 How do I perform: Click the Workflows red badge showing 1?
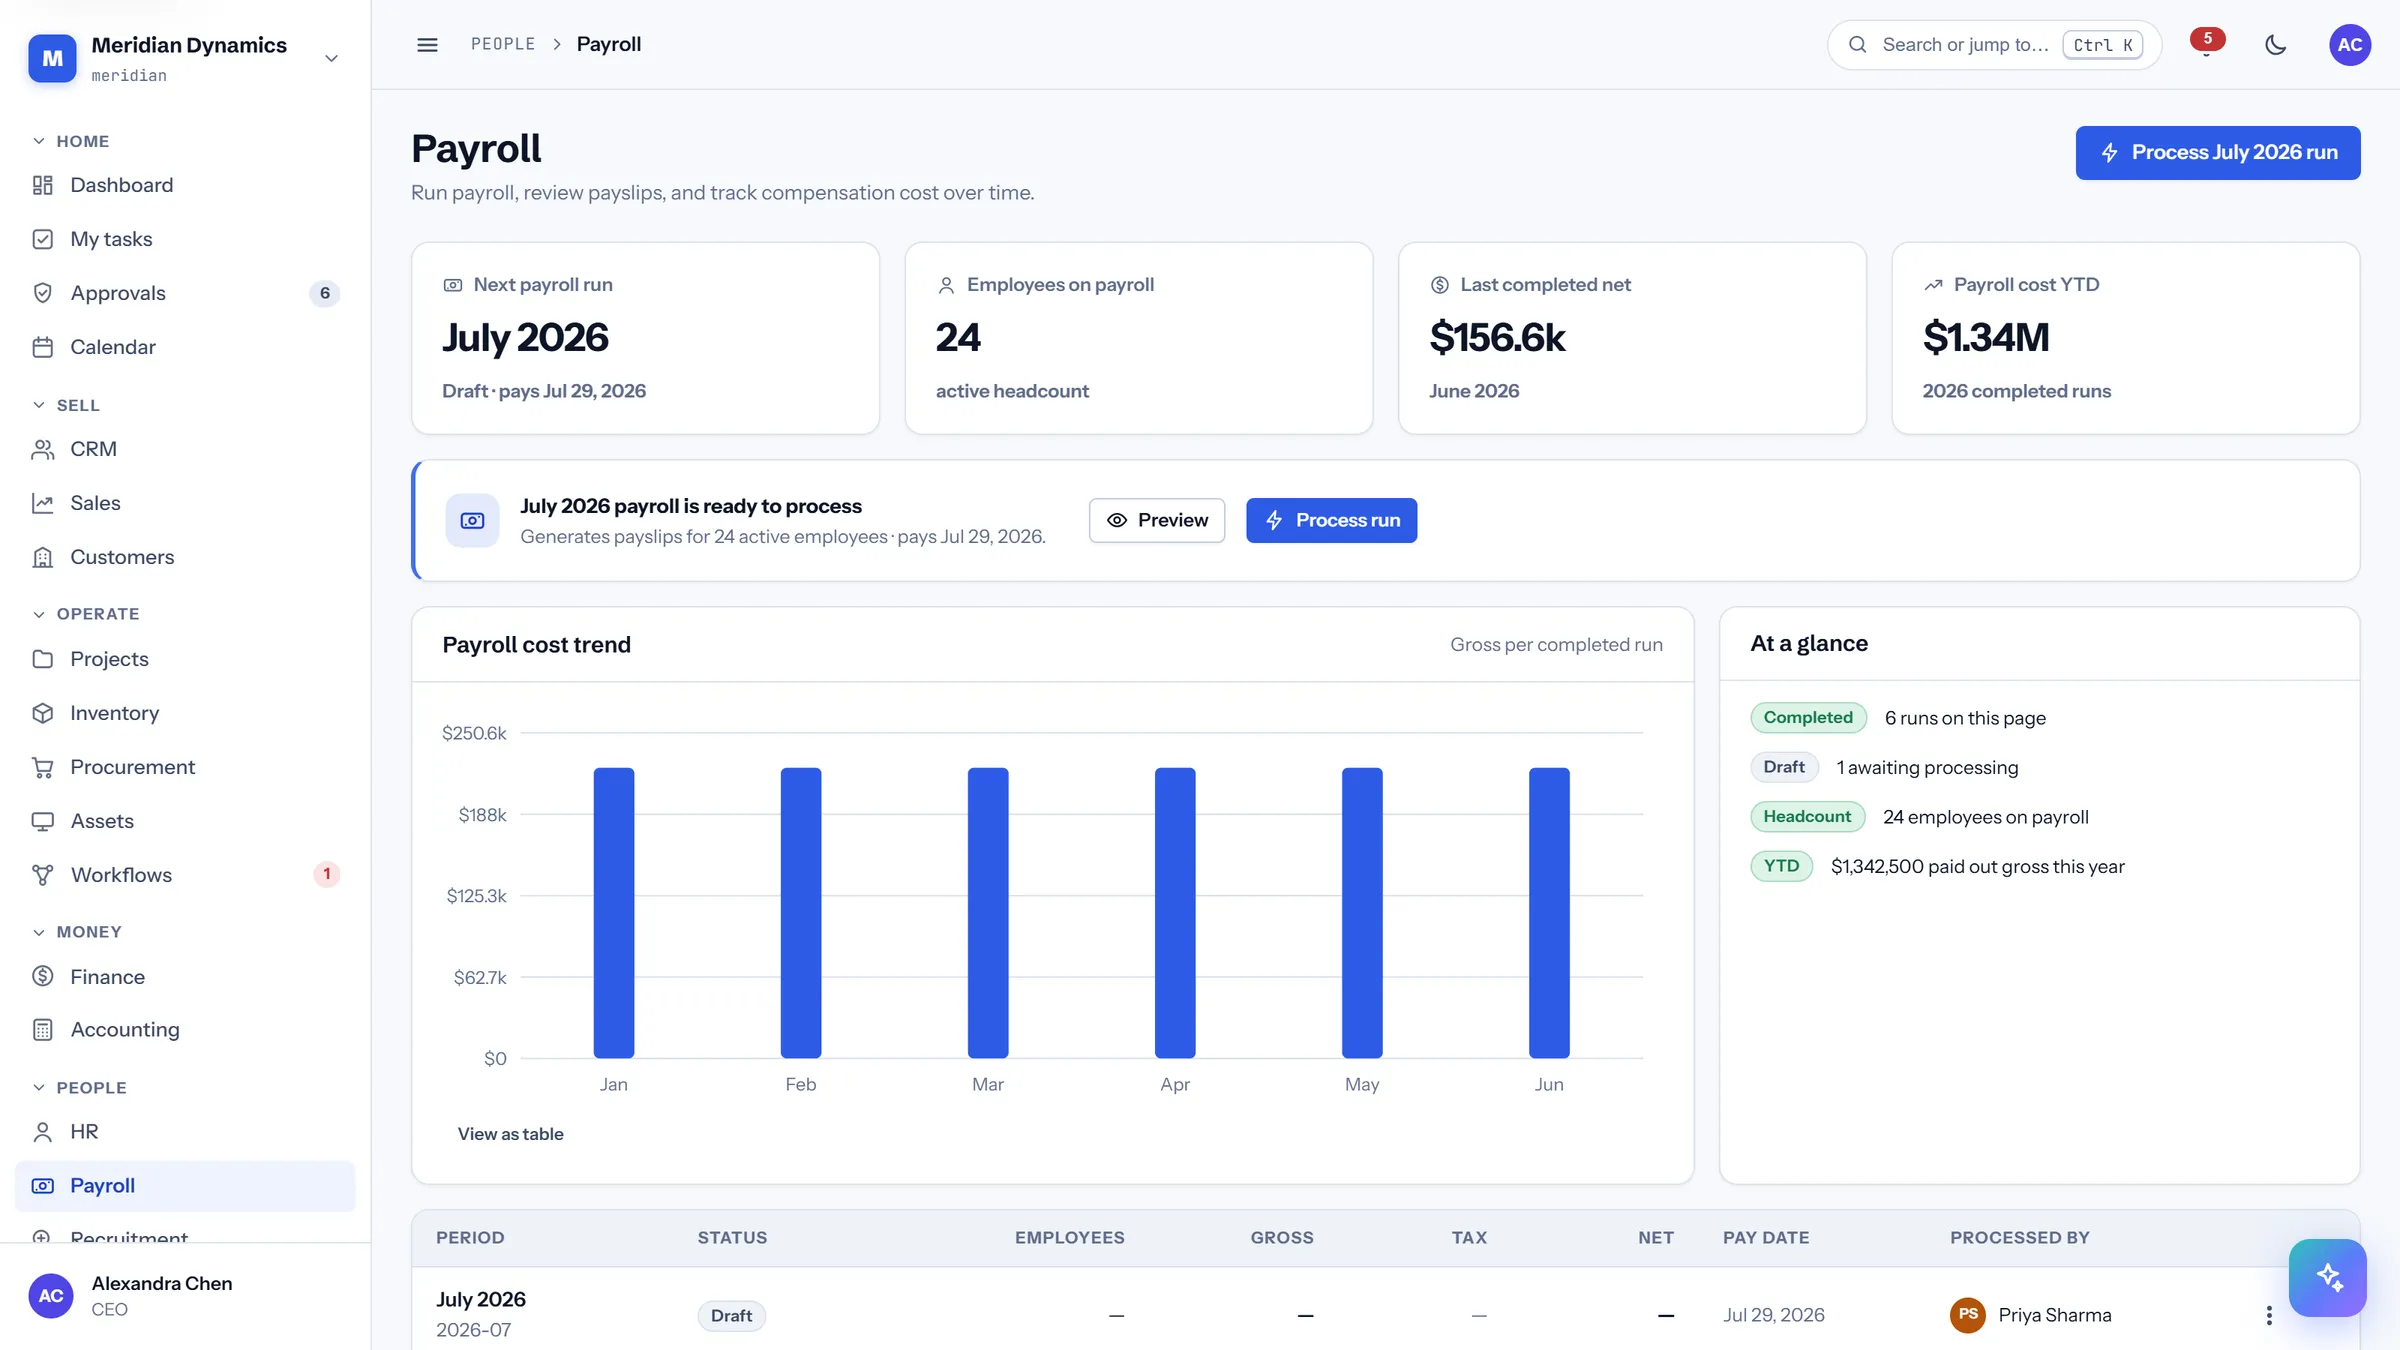pyautogui.click(x=327, y=874)
